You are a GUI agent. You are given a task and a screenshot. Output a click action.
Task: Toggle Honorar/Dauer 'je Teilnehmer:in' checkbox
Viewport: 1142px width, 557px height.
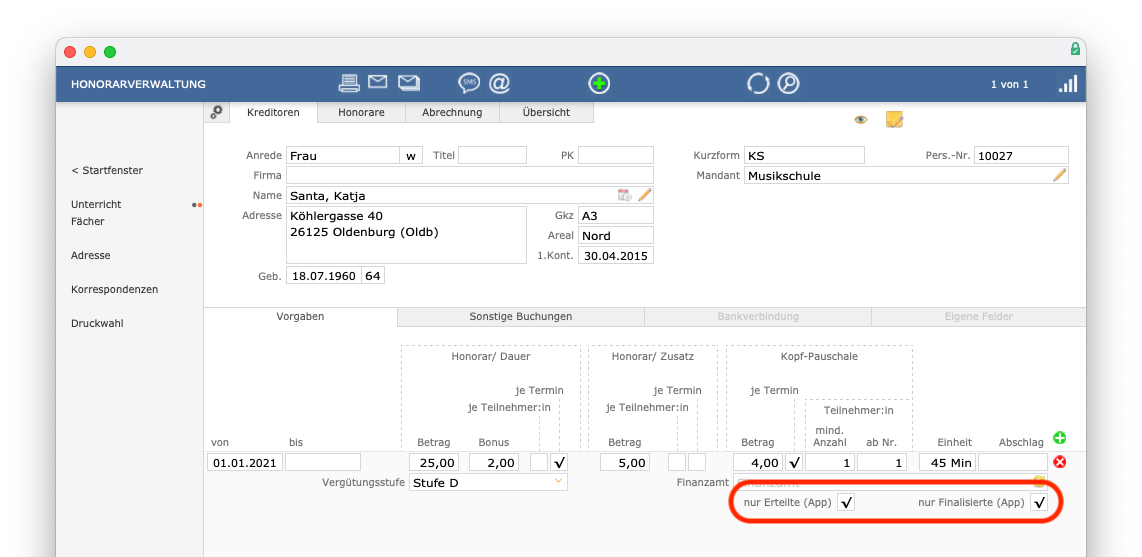(x=539, y=462)
